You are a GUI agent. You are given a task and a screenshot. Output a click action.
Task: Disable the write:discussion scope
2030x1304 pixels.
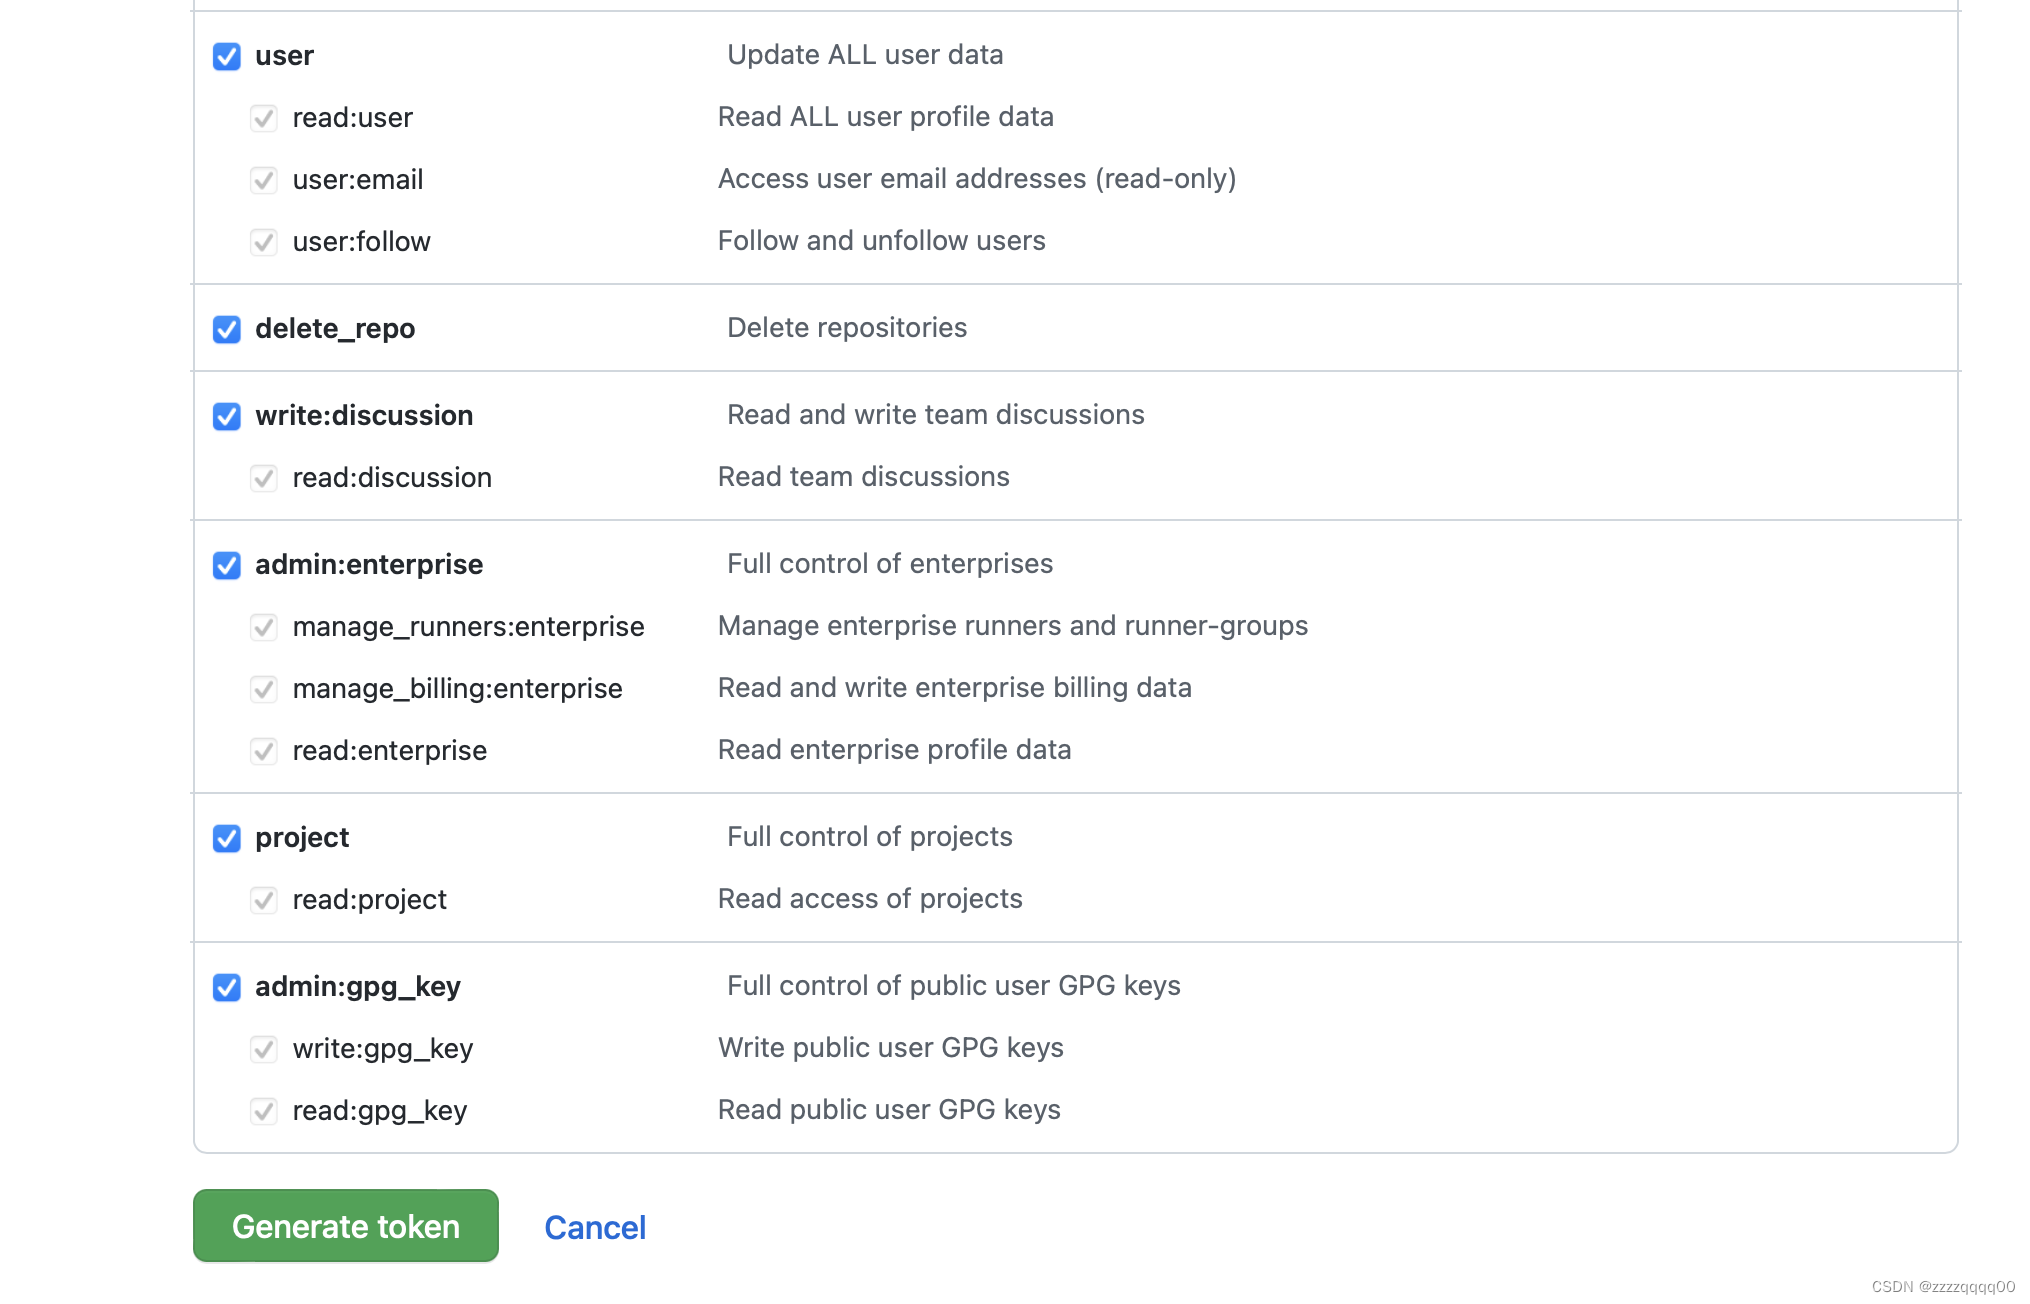(226, 417)
